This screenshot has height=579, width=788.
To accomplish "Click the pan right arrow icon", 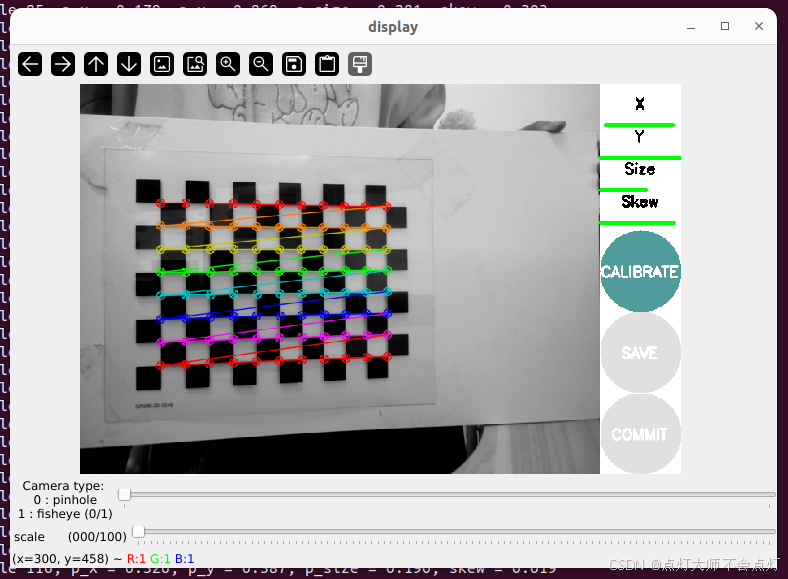I will point(63,64).
